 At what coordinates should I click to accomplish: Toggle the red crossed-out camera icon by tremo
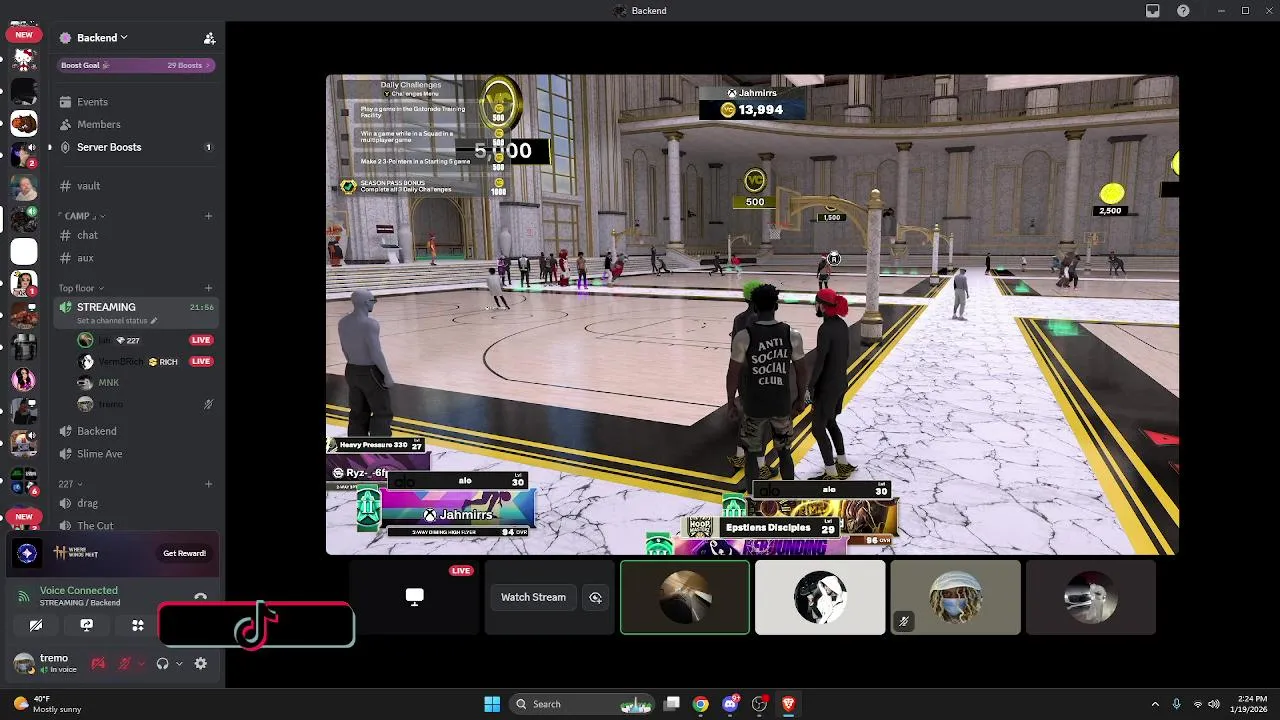[98, 663]
